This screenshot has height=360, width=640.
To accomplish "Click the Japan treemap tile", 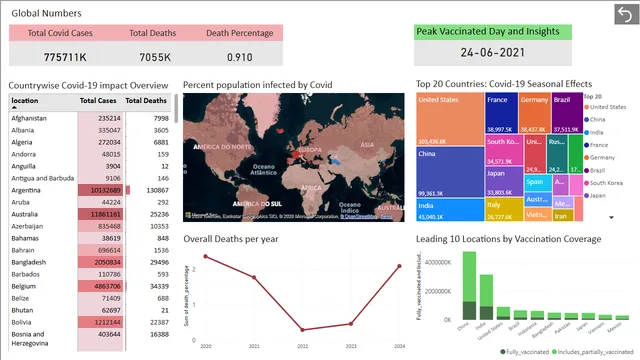I will (504, 182).
